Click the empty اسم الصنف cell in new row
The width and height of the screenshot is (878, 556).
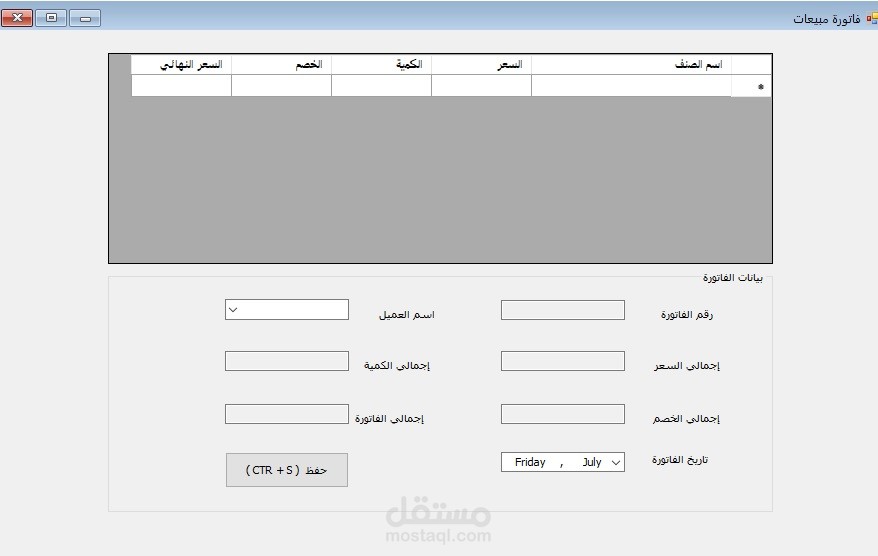click(x=631, y=86)
